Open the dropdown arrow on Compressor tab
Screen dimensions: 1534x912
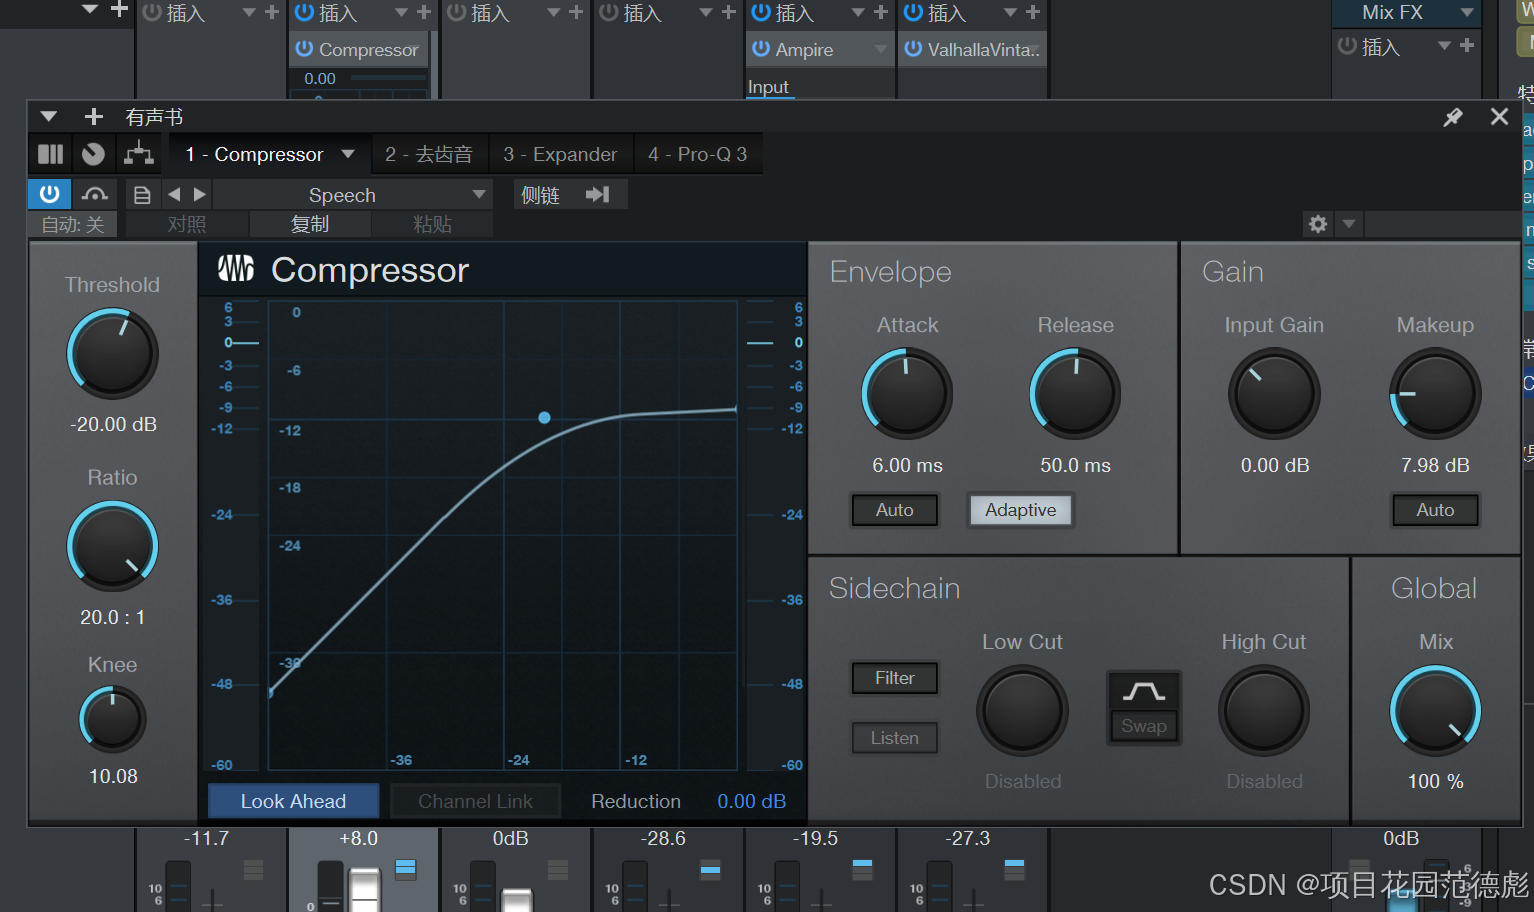348,154
